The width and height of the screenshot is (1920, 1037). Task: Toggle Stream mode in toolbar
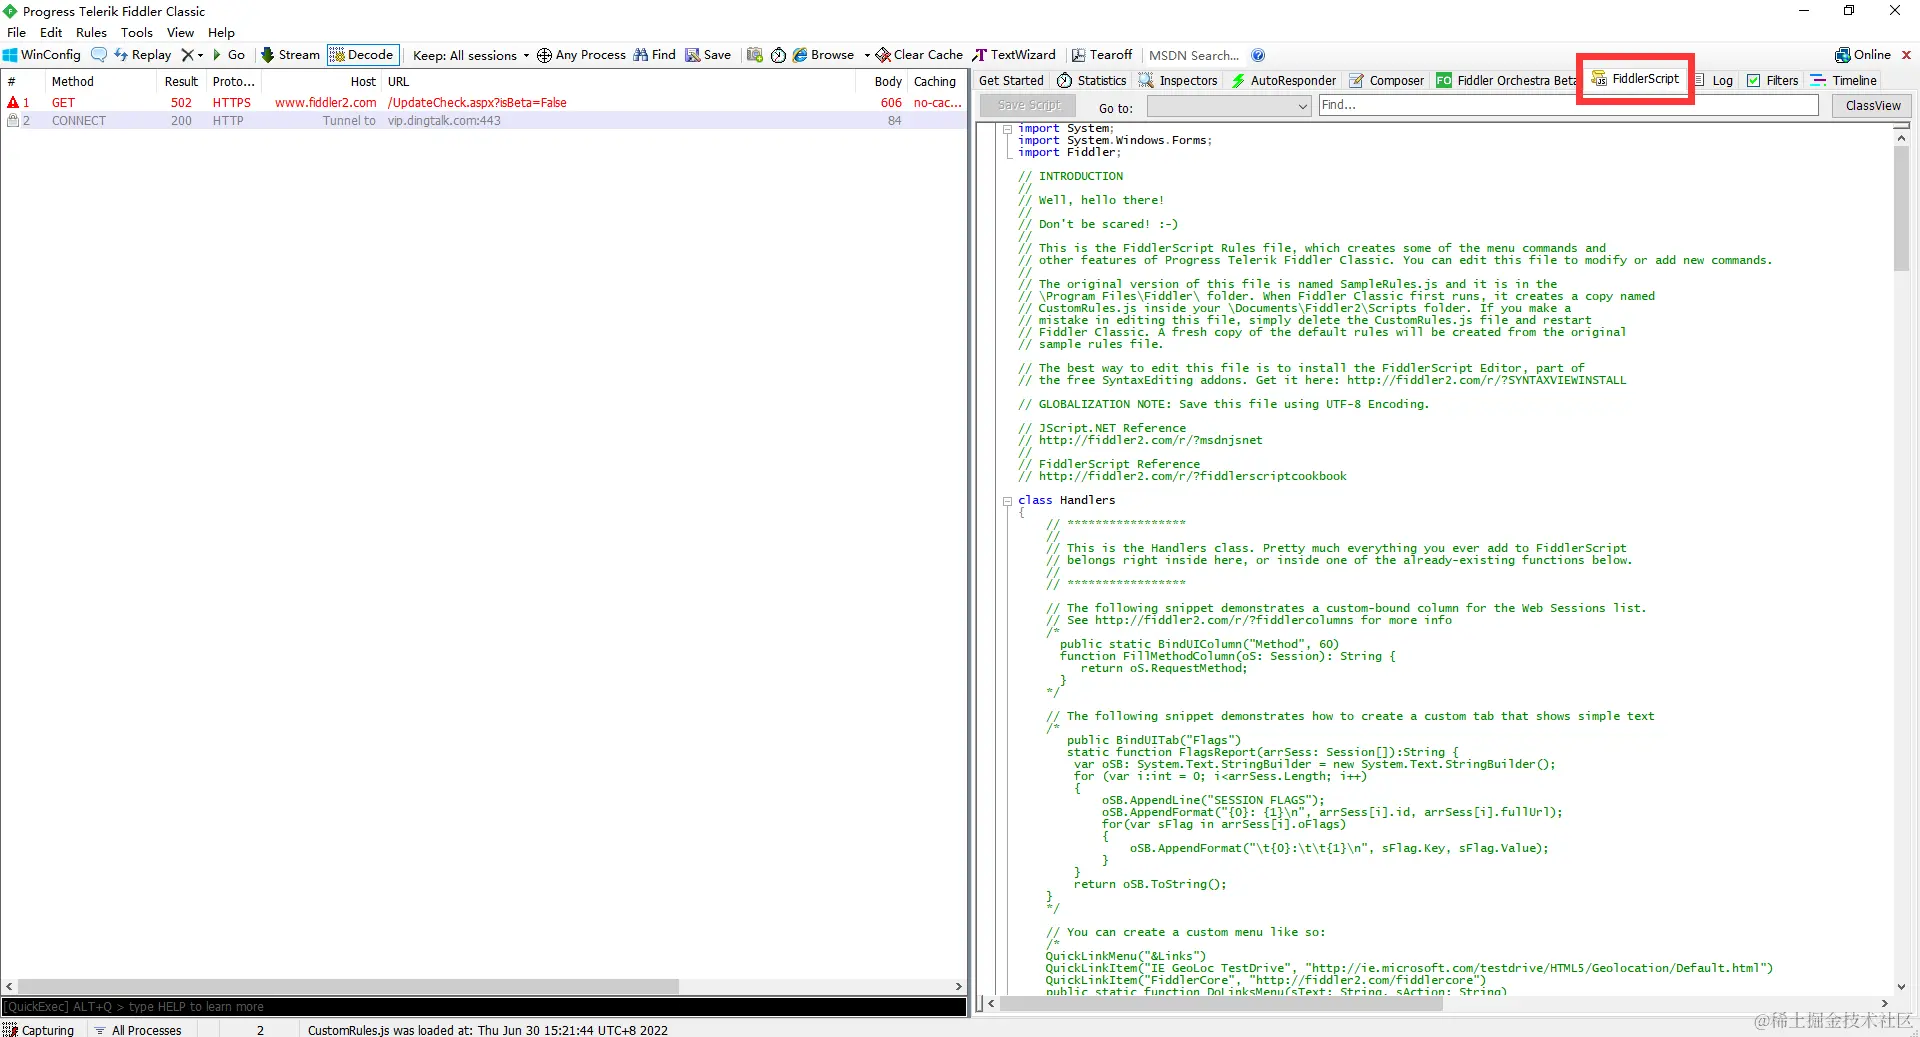291,55
